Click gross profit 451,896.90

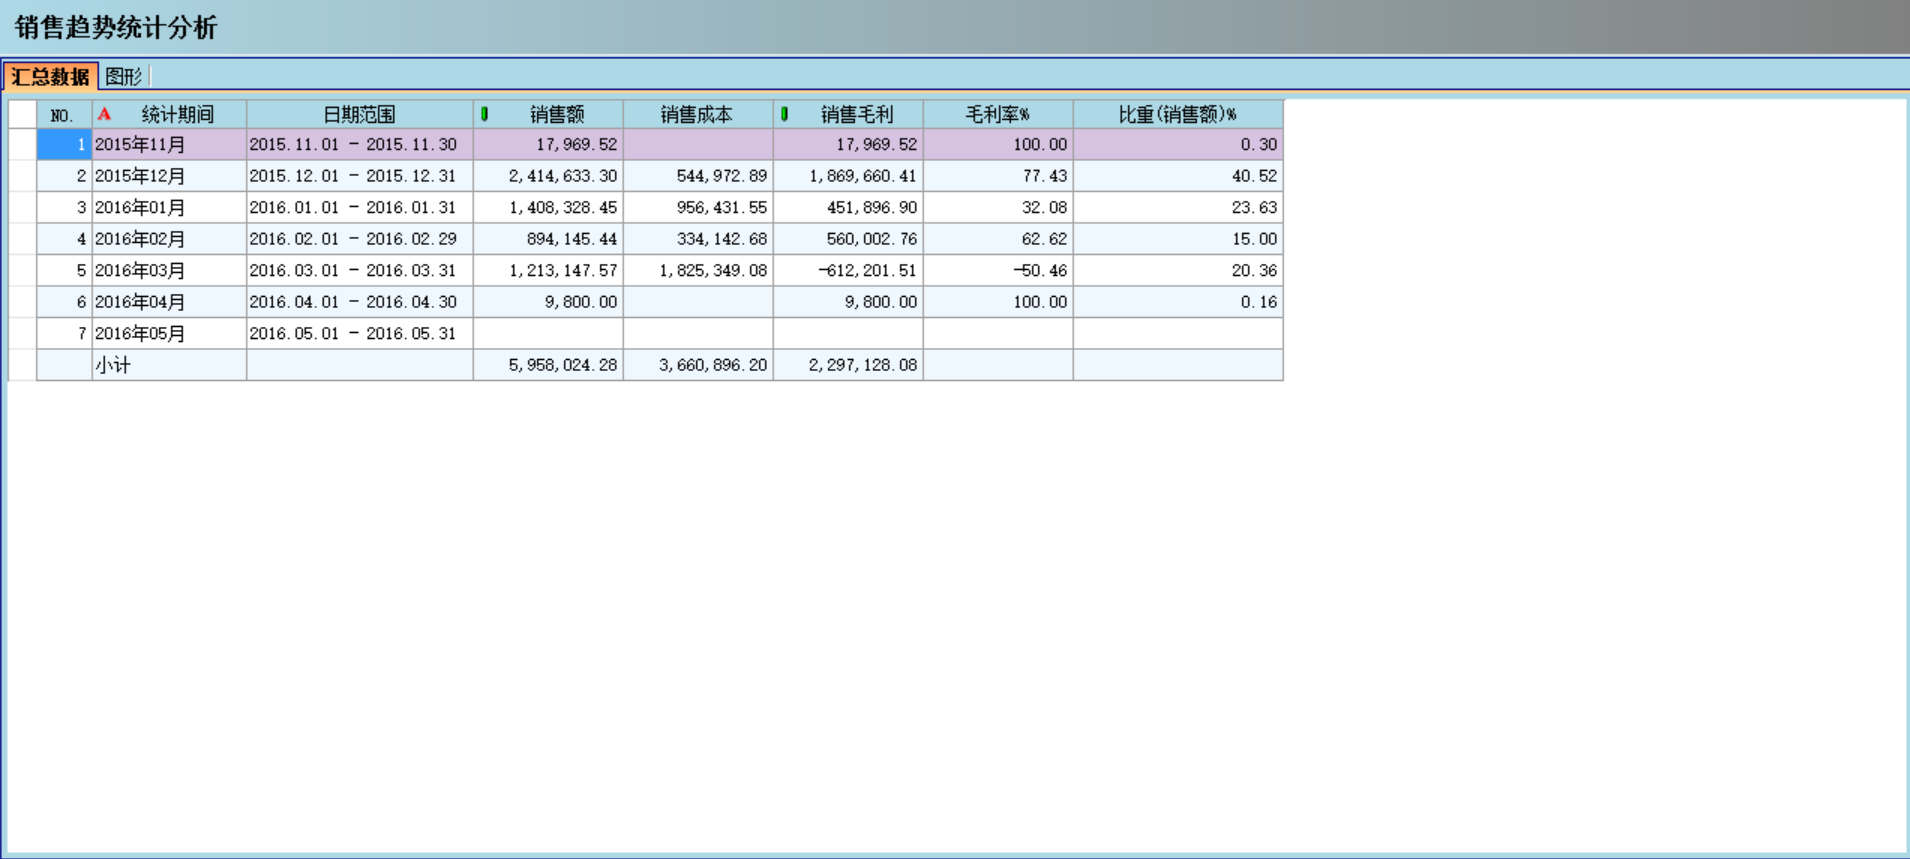point(848,207)
